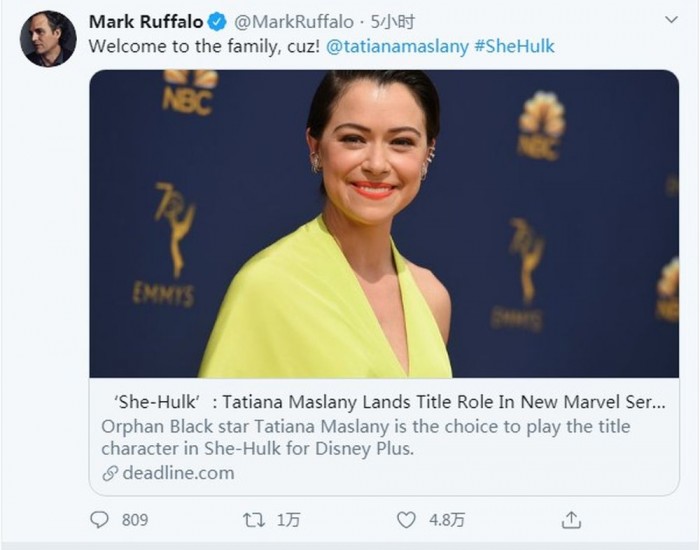This screenshot has height=550, width=700.
Task: Open the #SheHulk hashtag
Action: 514,46
